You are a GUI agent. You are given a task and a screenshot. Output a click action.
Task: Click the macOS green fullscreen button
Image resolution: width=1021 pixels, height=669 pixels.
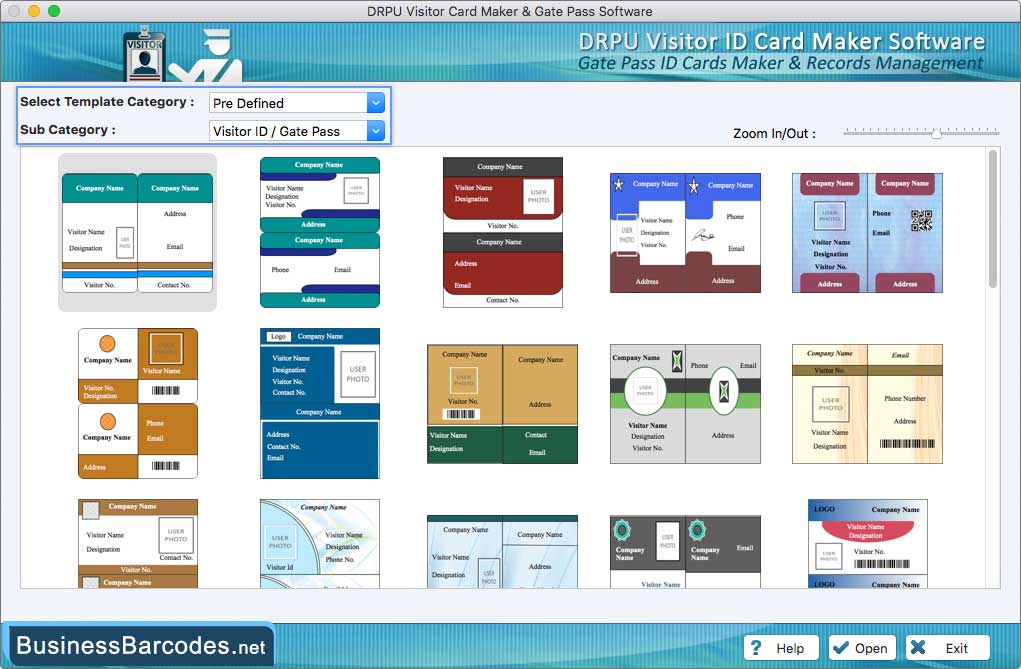coord(54,11)
